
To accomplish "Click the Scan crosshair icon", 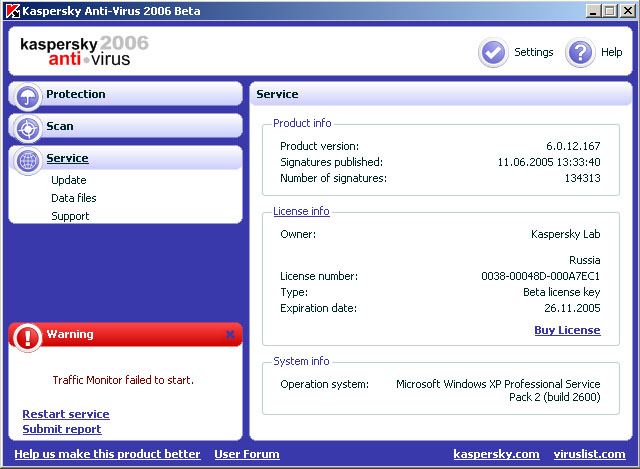I will [x=28, y=129].
